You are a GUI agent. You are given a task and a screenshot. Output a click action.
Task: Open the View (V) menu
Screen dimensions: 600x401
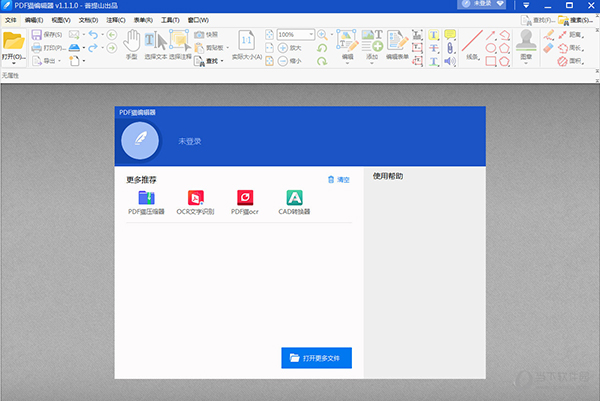click(x=61, y=20)
